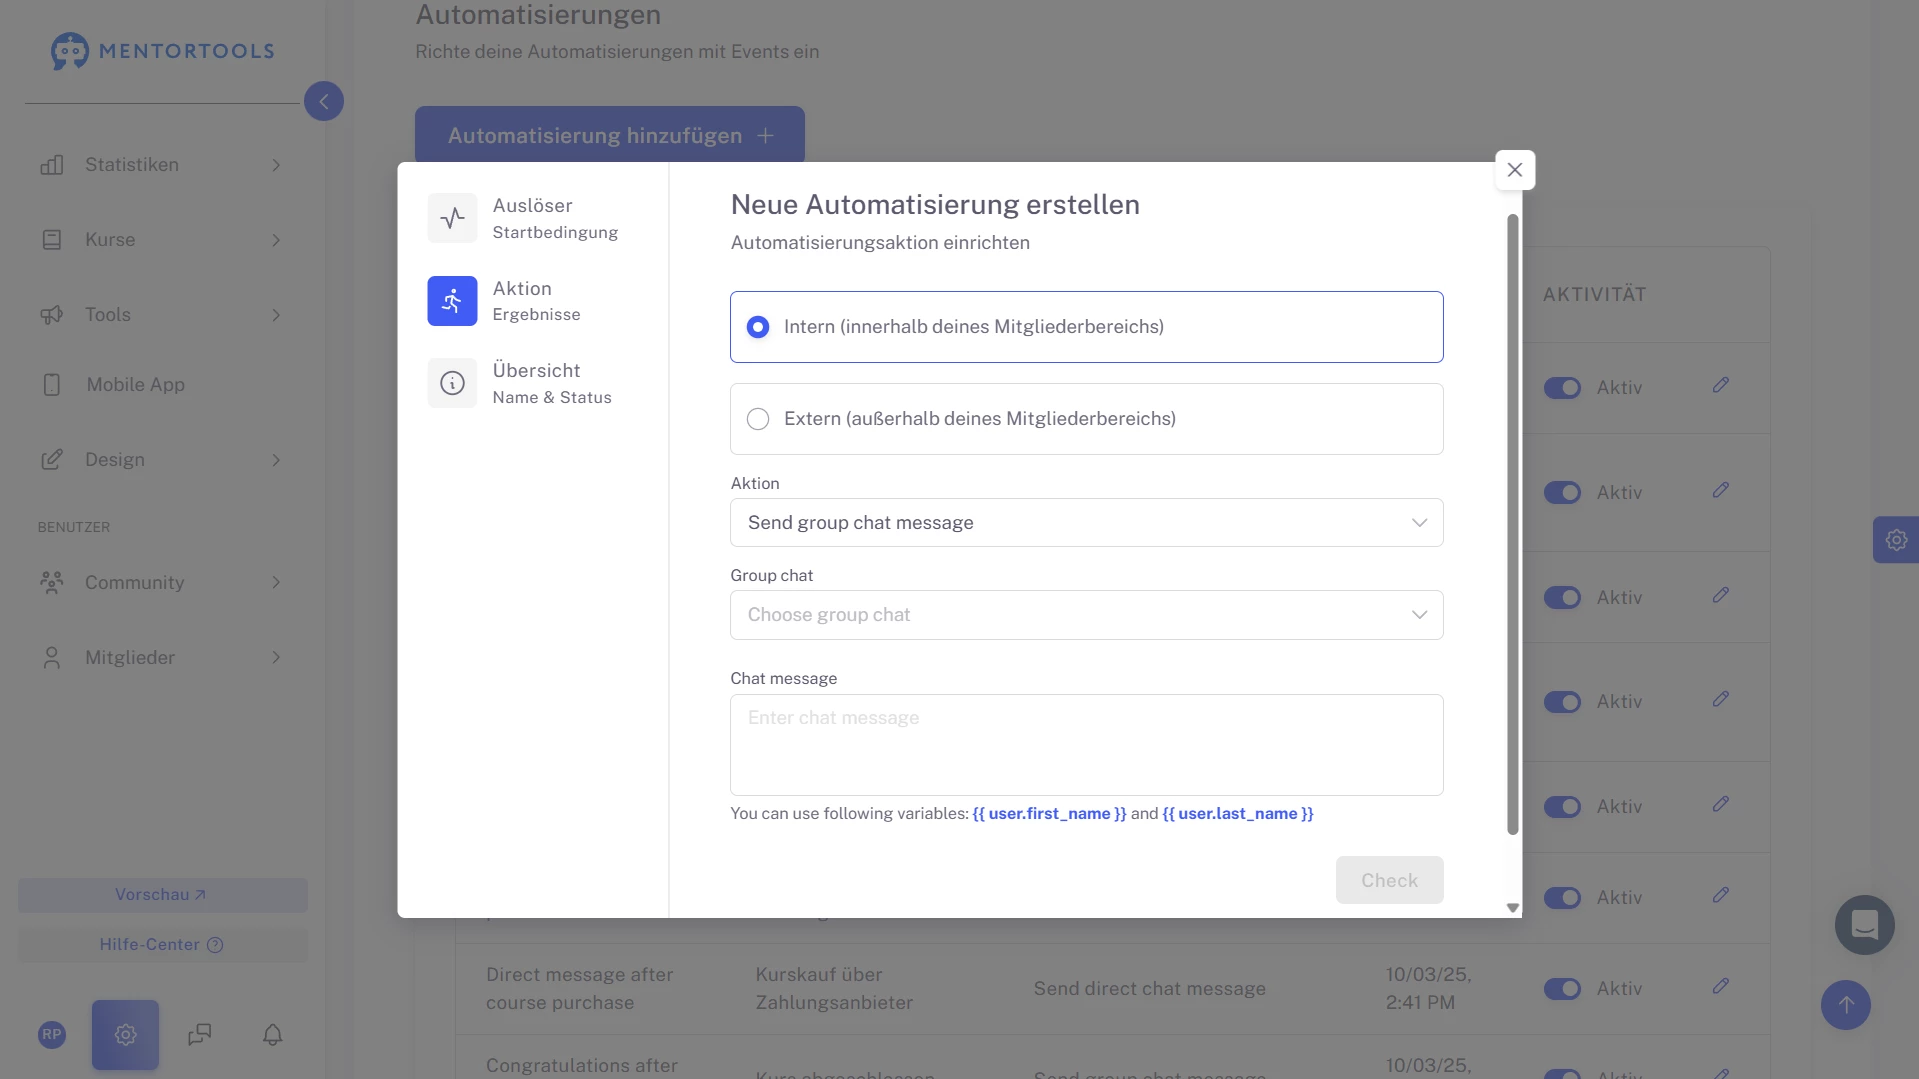
Task: Collapse the sidebar with arrow button
Action: pos(323,101)
